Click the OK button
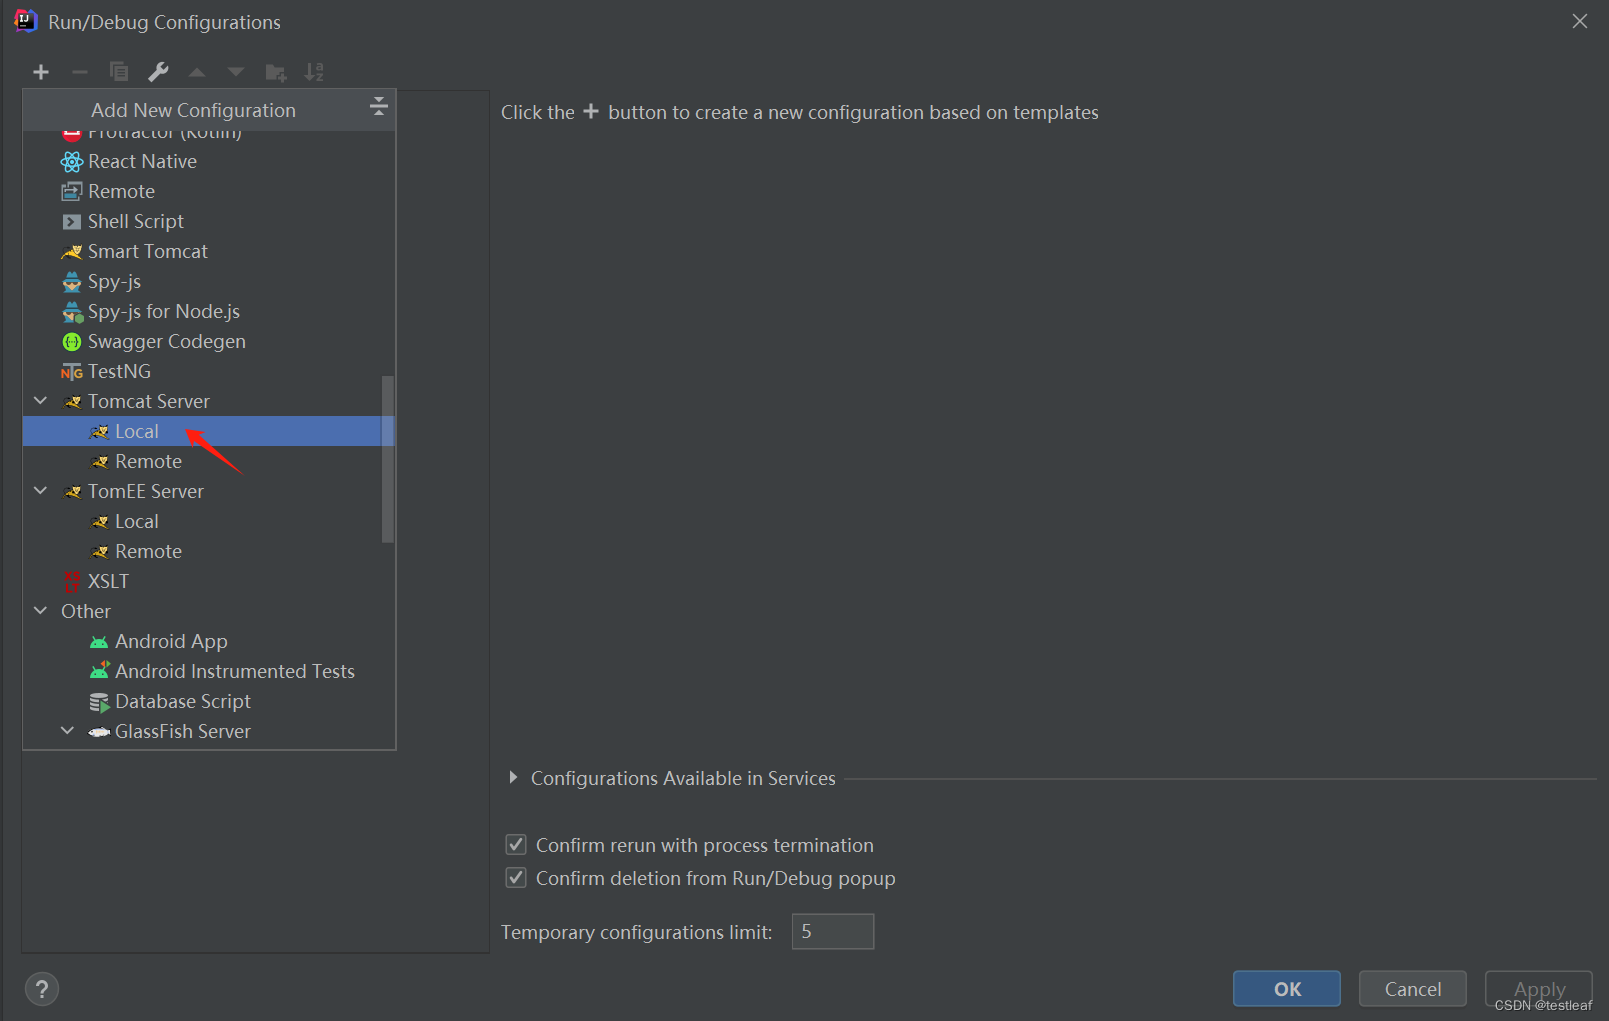 tap(1287, 989)
